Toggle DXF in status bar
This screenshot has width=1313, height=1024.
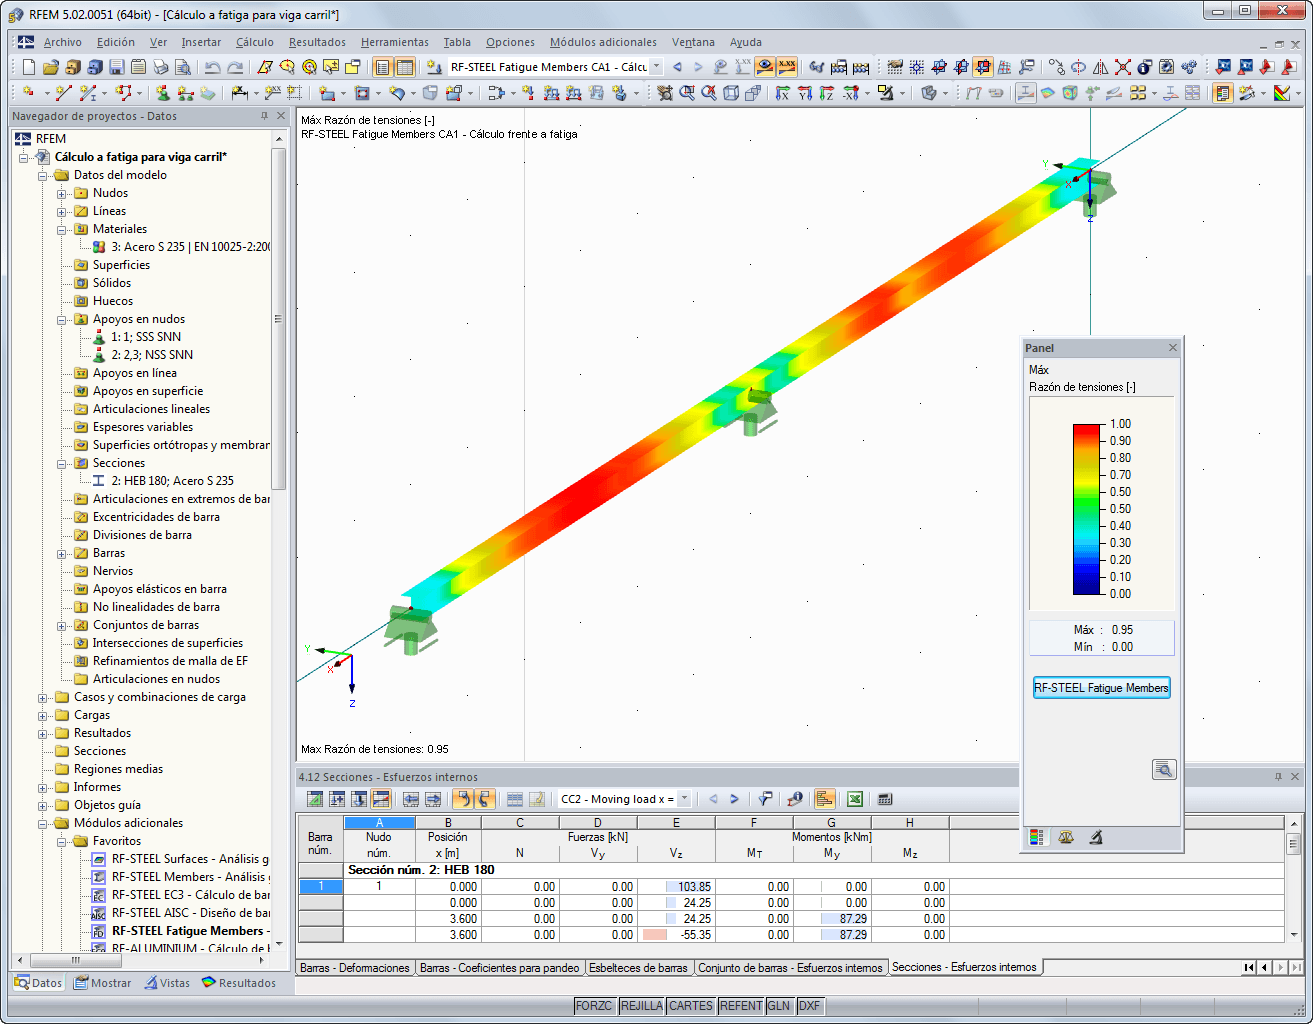pyautogui.click(x=810, y=1006)
